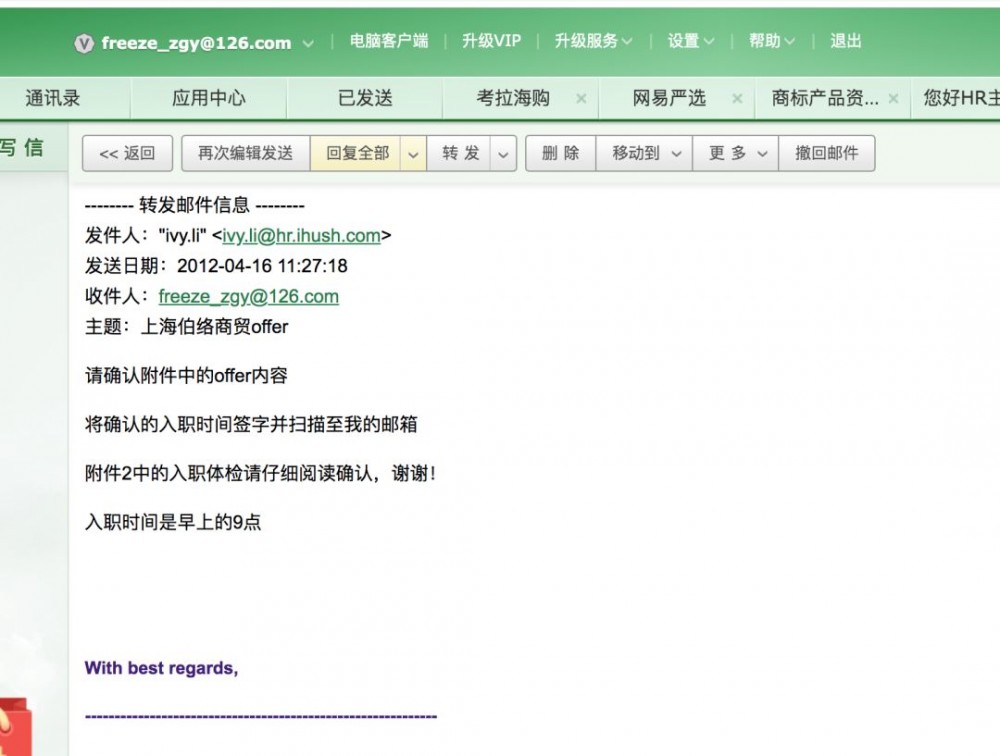
Task: Expand the 转发 forward dropdown arrow
Action: click(502, 153)
